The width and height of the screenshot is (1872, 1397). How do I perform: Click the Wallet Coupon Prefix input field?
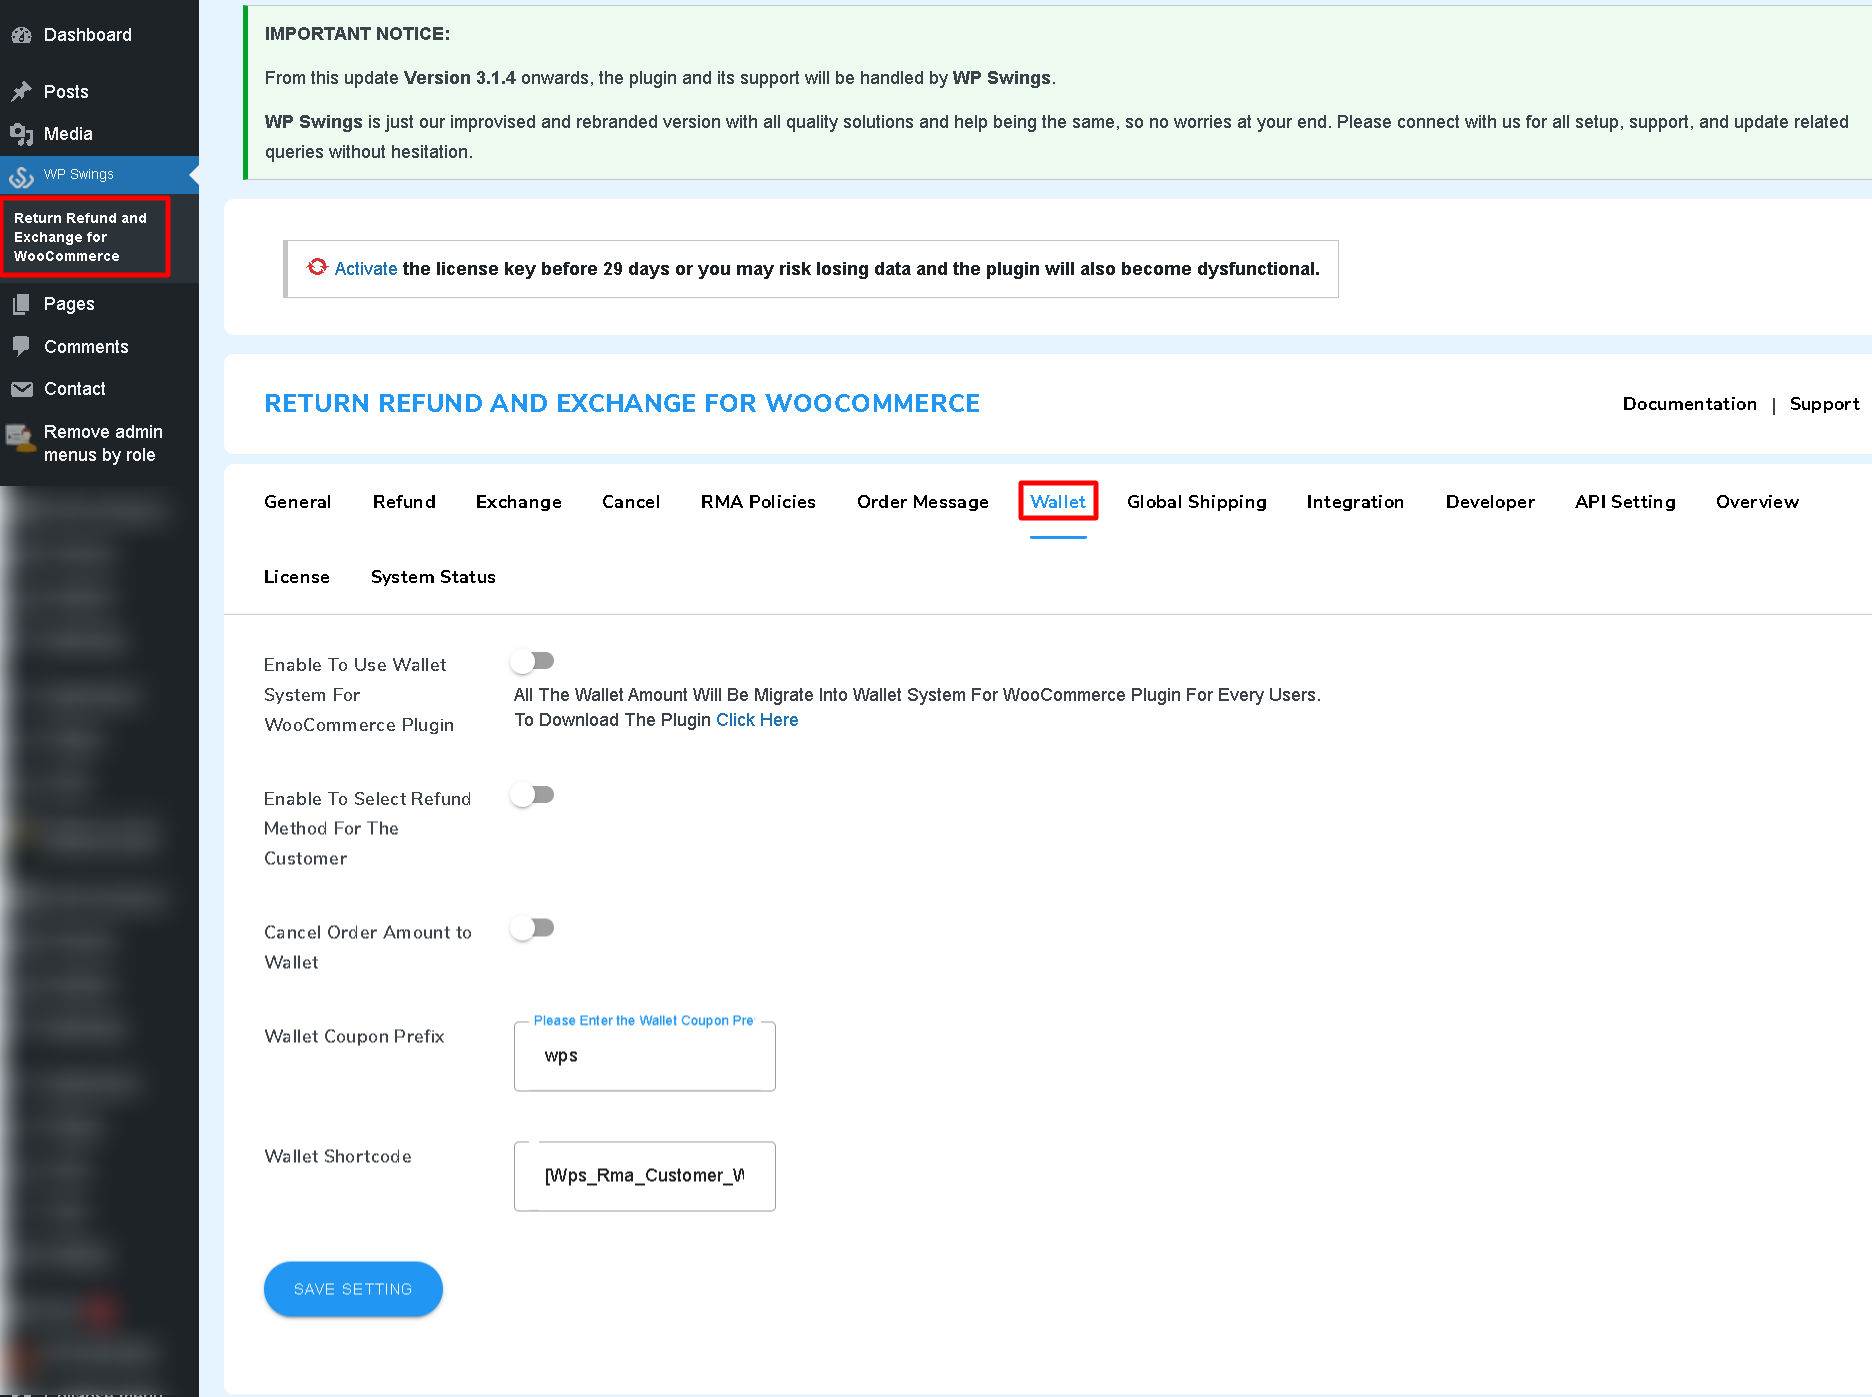pos(645,1056)
